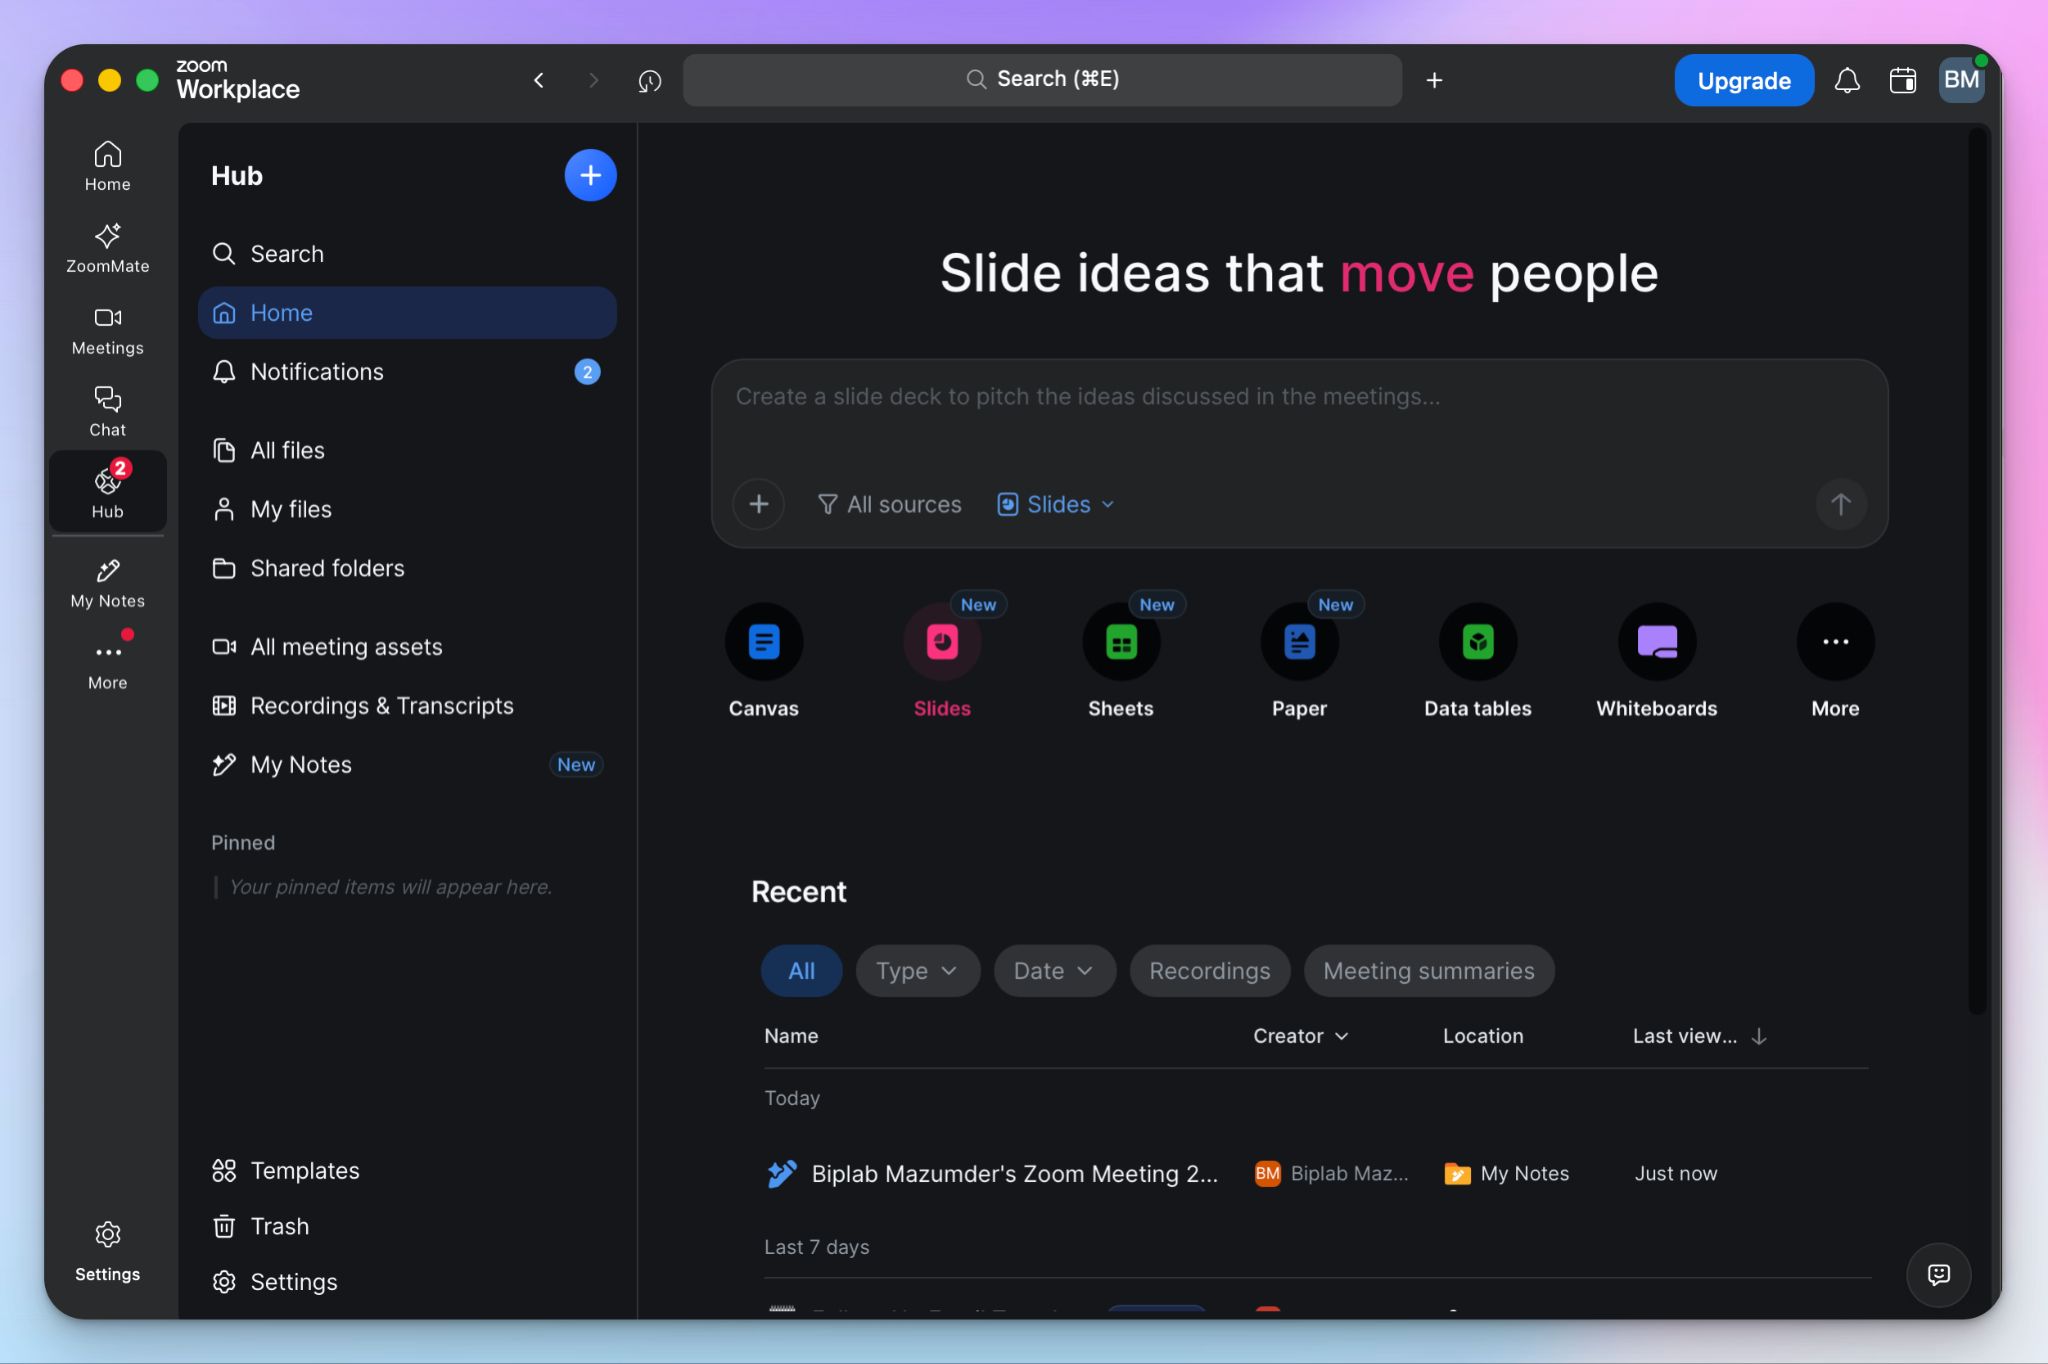Click the Location column header
This screenshot has height=1364, width=2048.
1483,1036
